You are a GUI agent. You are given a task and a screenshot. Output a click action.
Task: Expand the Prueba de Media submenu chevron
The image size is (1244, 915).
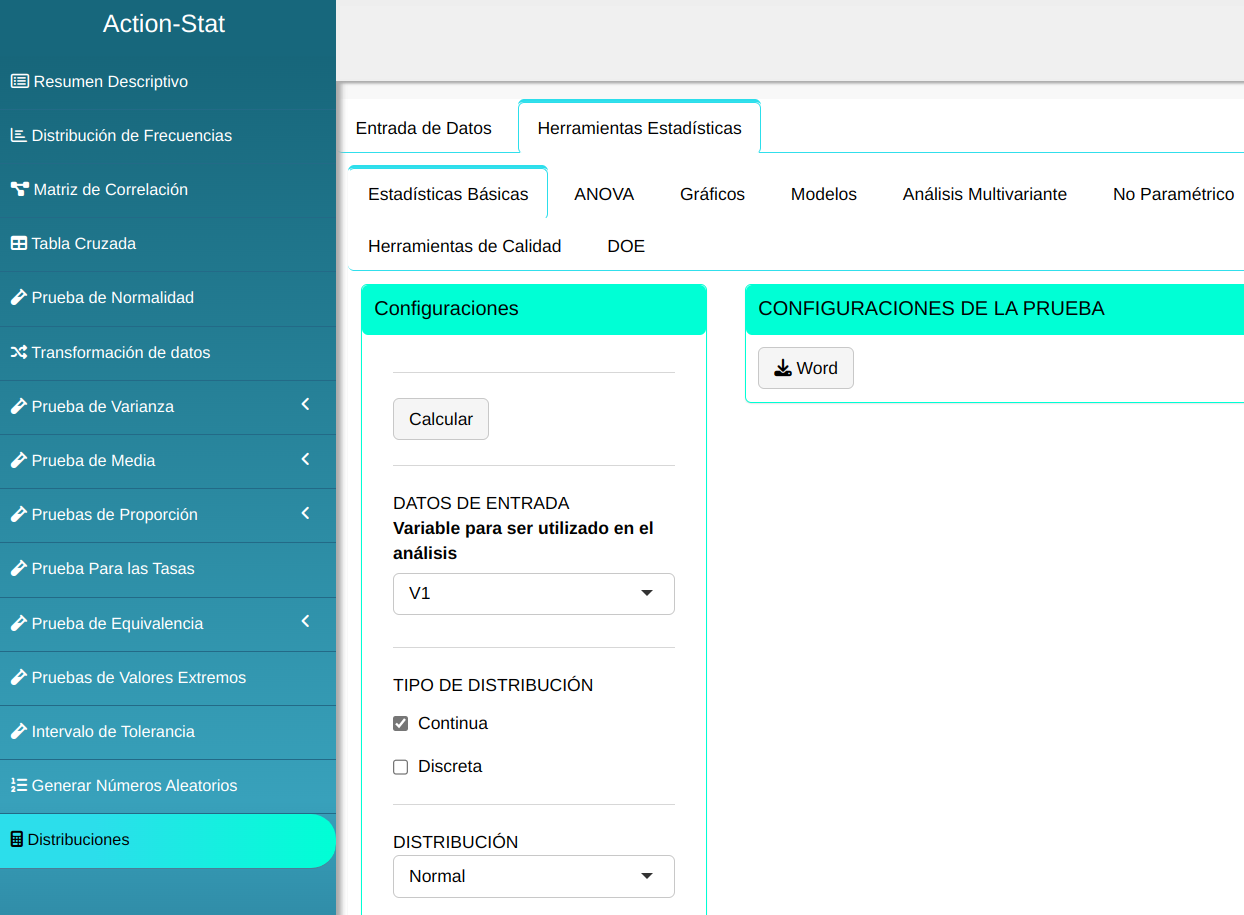tap(305, 459)
